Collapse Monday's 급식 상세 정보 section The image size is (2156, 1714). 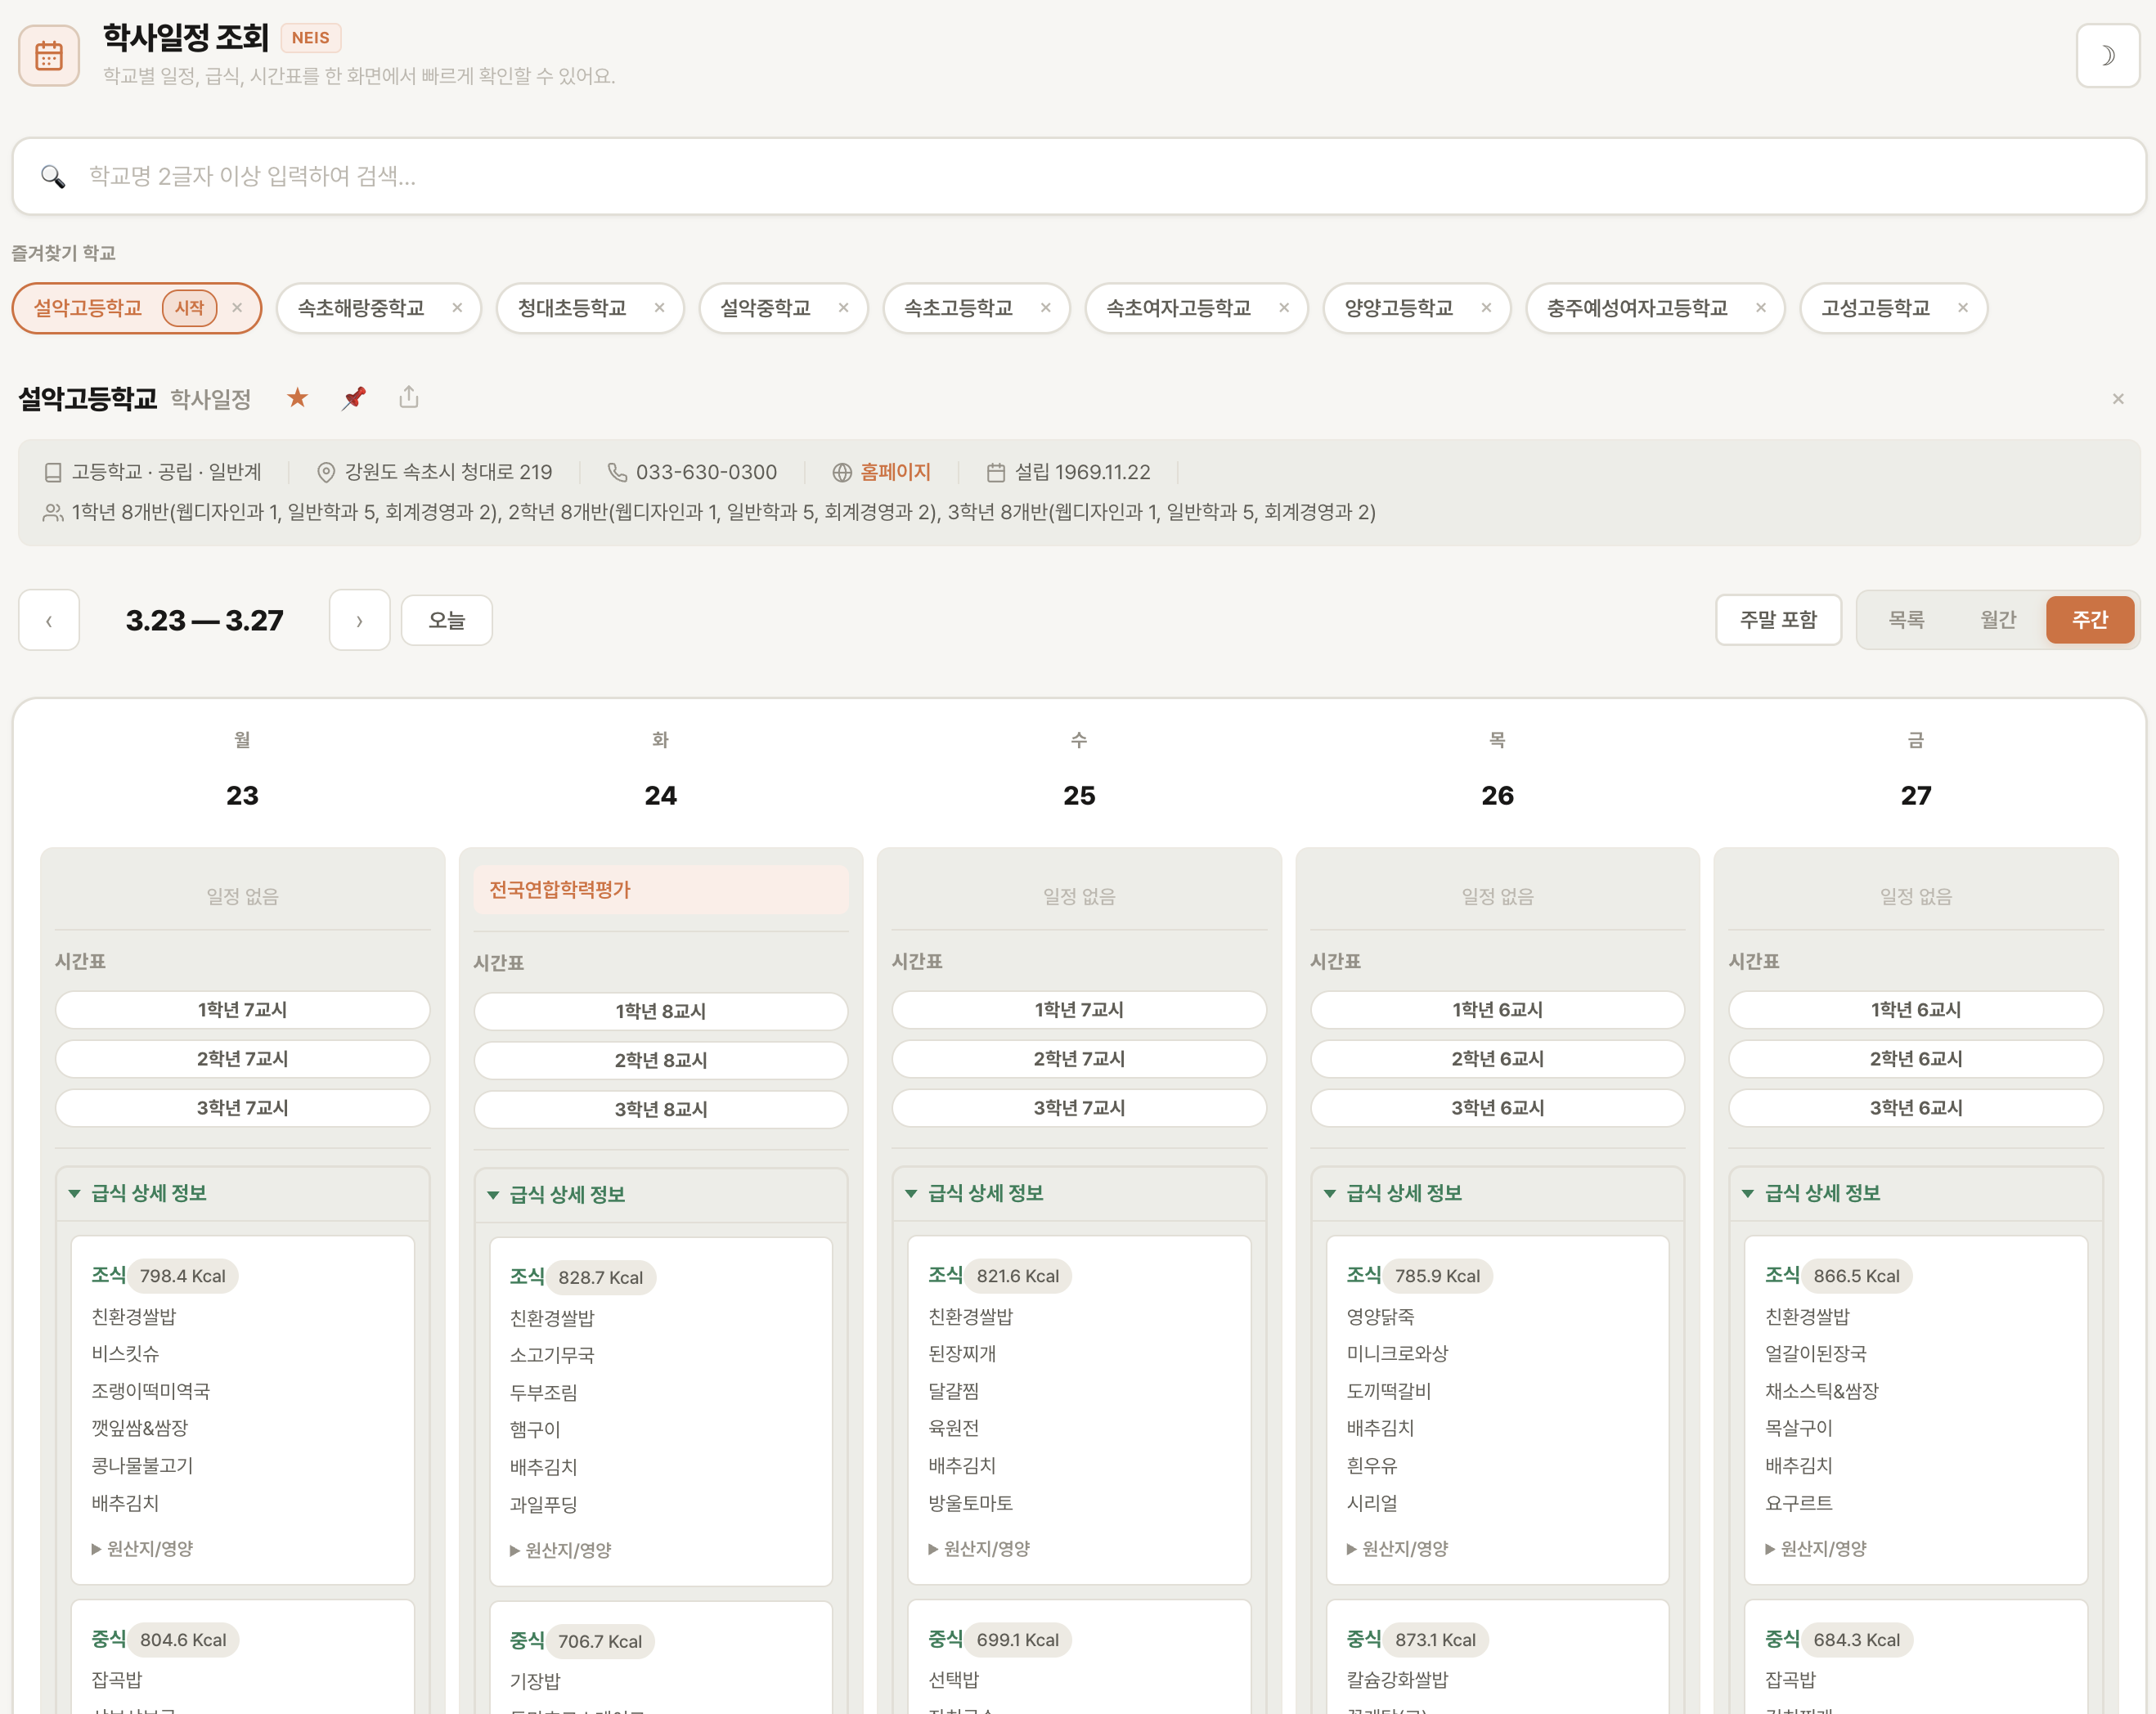pos(148,1193)
